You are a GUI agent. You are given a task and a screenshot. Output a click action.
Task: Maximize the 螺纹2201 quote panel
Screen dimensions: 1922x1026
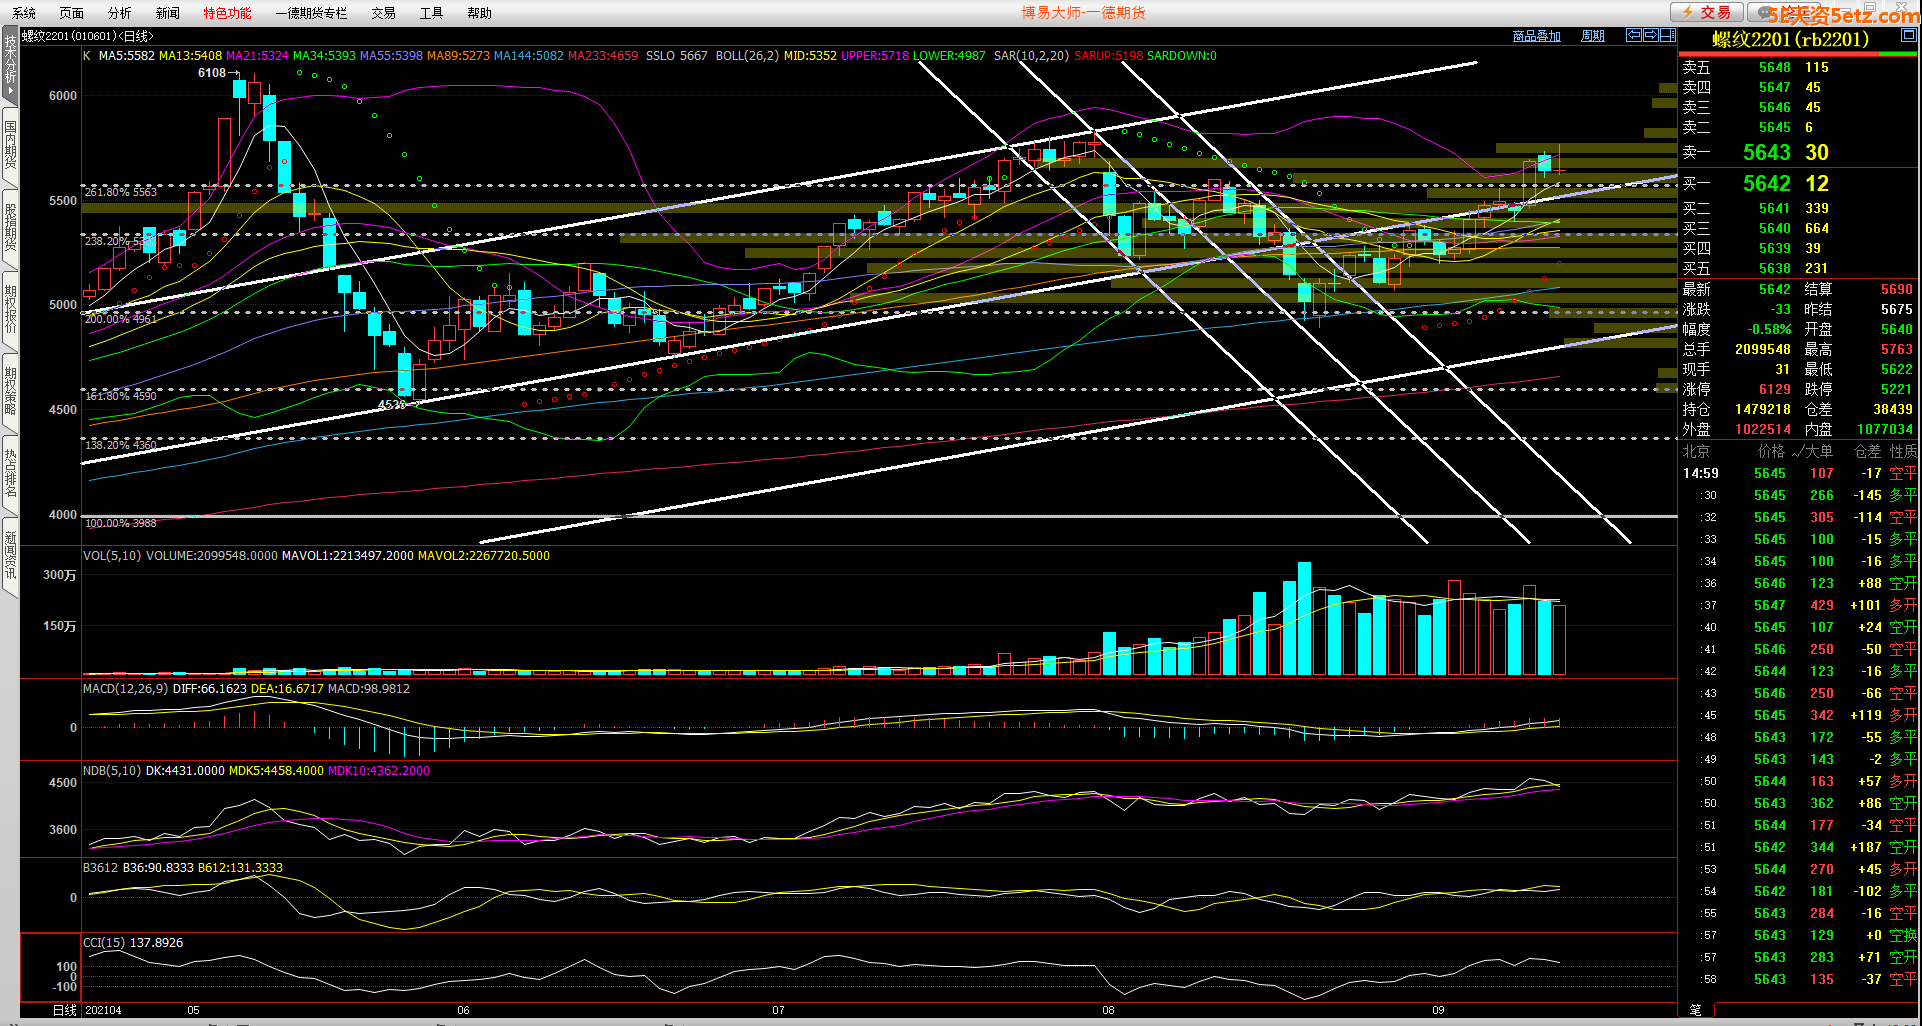pyautogui.click(x=1908, y=35)
